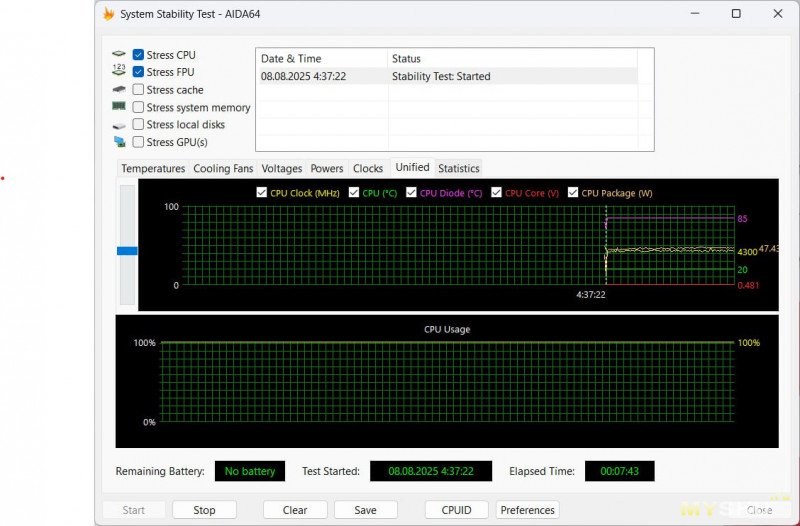Click the GPU monitor icon beside Stress GPU(s)
The height and width of the screenshot is (526, 800).
point(119,142)
